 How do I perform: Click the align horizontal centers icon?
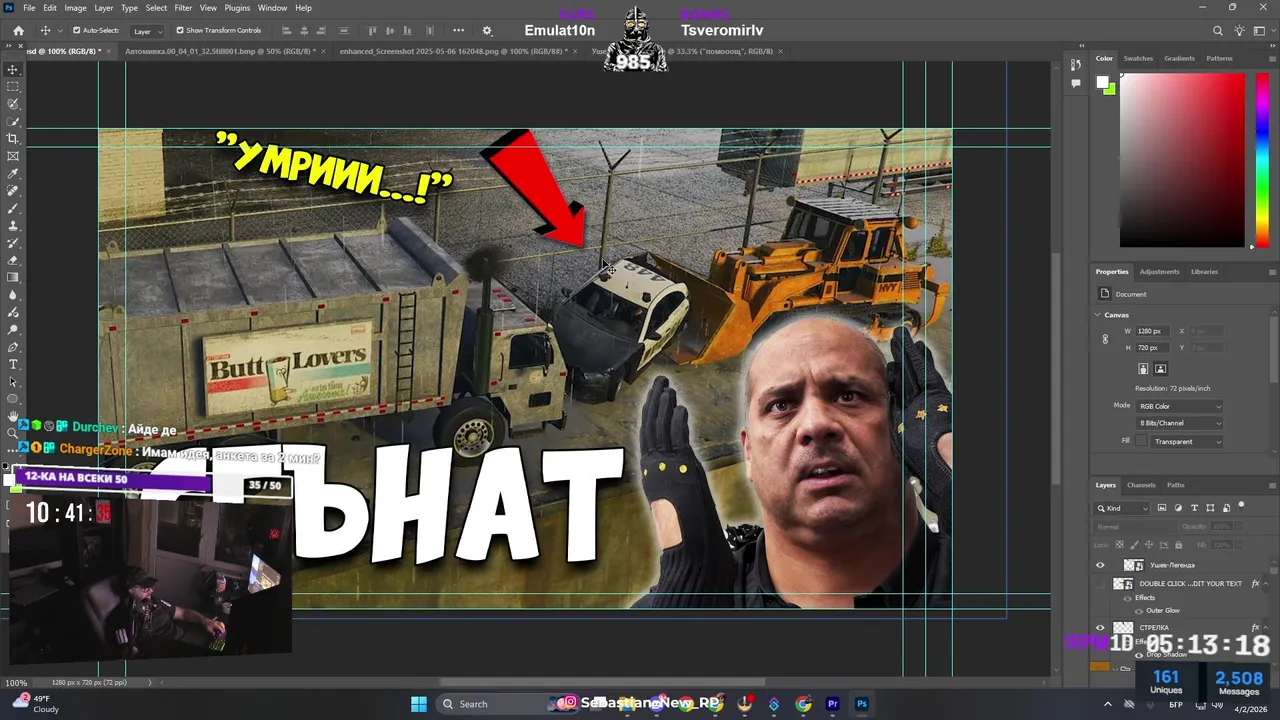pos(306,31)
